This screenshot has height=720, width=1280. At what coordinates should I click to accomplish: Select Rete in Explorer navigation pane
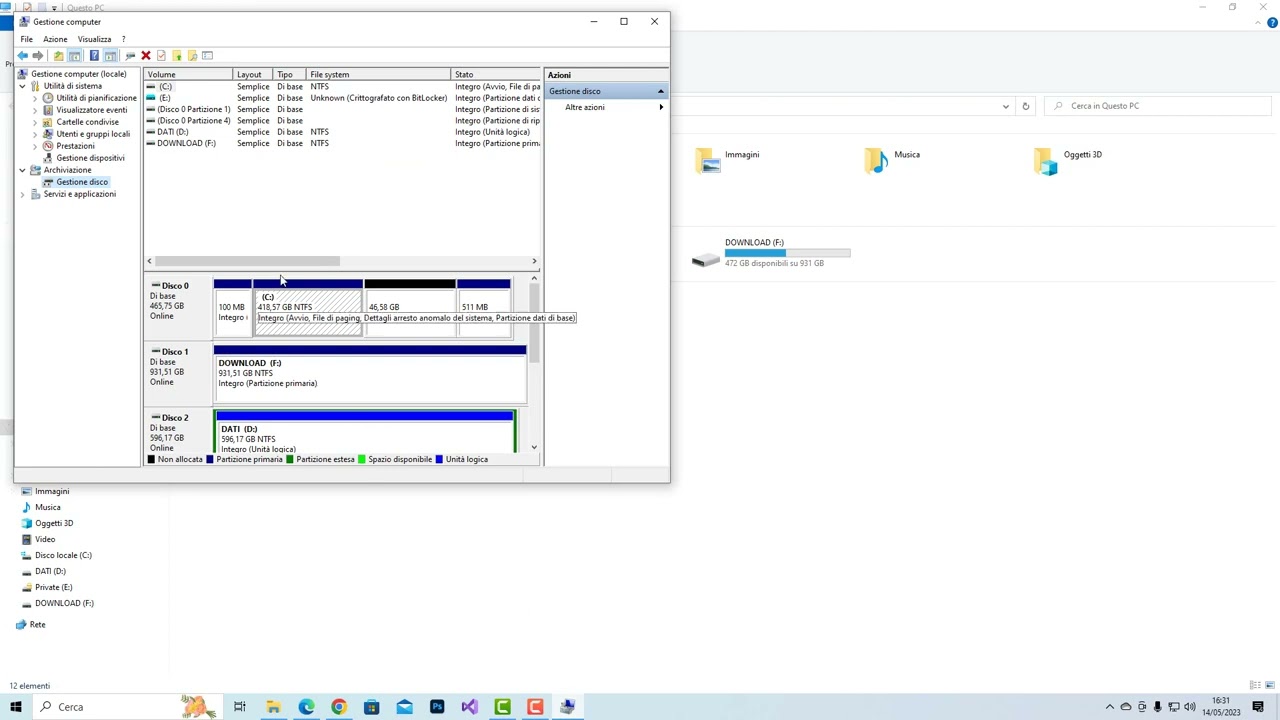click(37, 625)
